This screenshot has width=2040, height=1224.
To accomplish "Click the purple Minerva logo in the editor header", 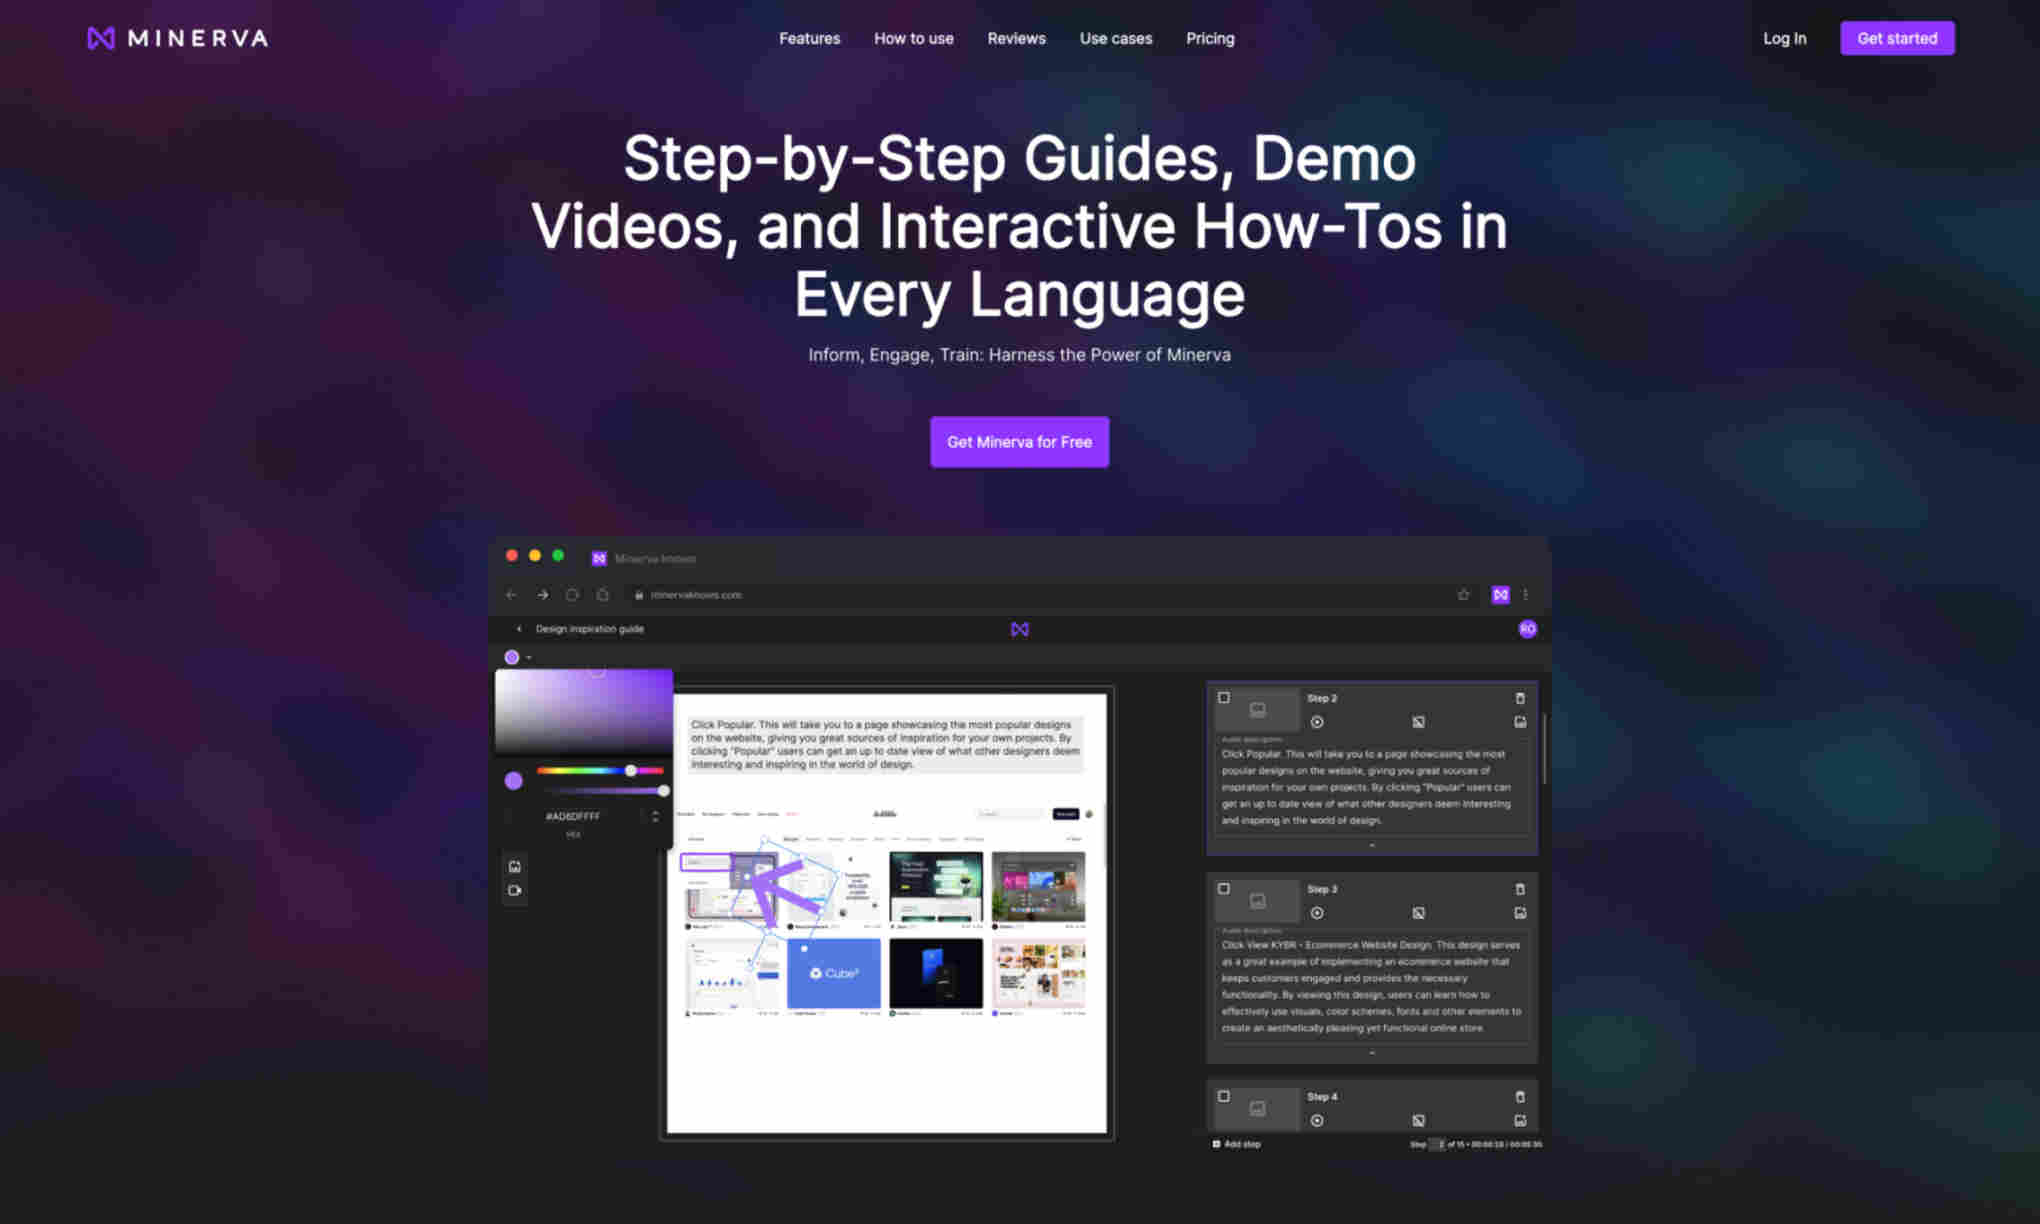I will click(1019, 629).
